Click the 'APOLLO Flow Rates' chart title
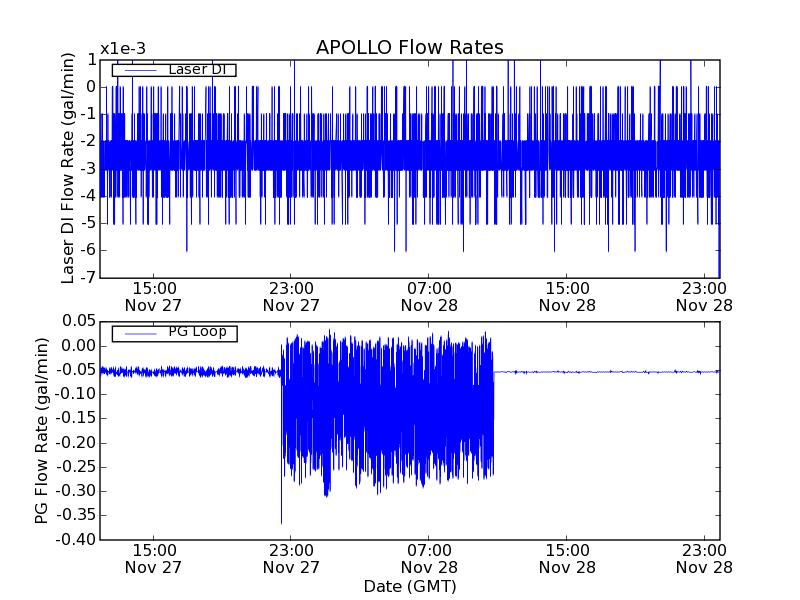 410,47
